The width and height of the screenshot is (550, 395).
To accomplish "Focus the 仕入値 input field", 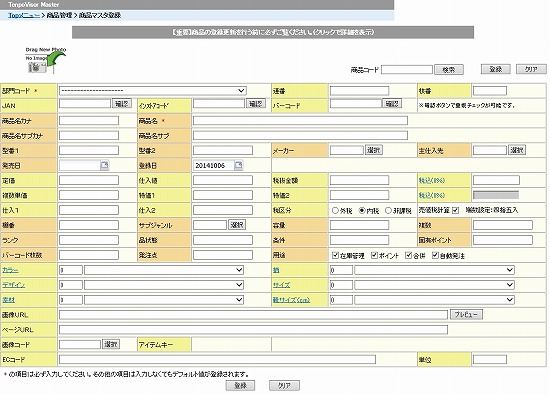I will coord(223,180).
